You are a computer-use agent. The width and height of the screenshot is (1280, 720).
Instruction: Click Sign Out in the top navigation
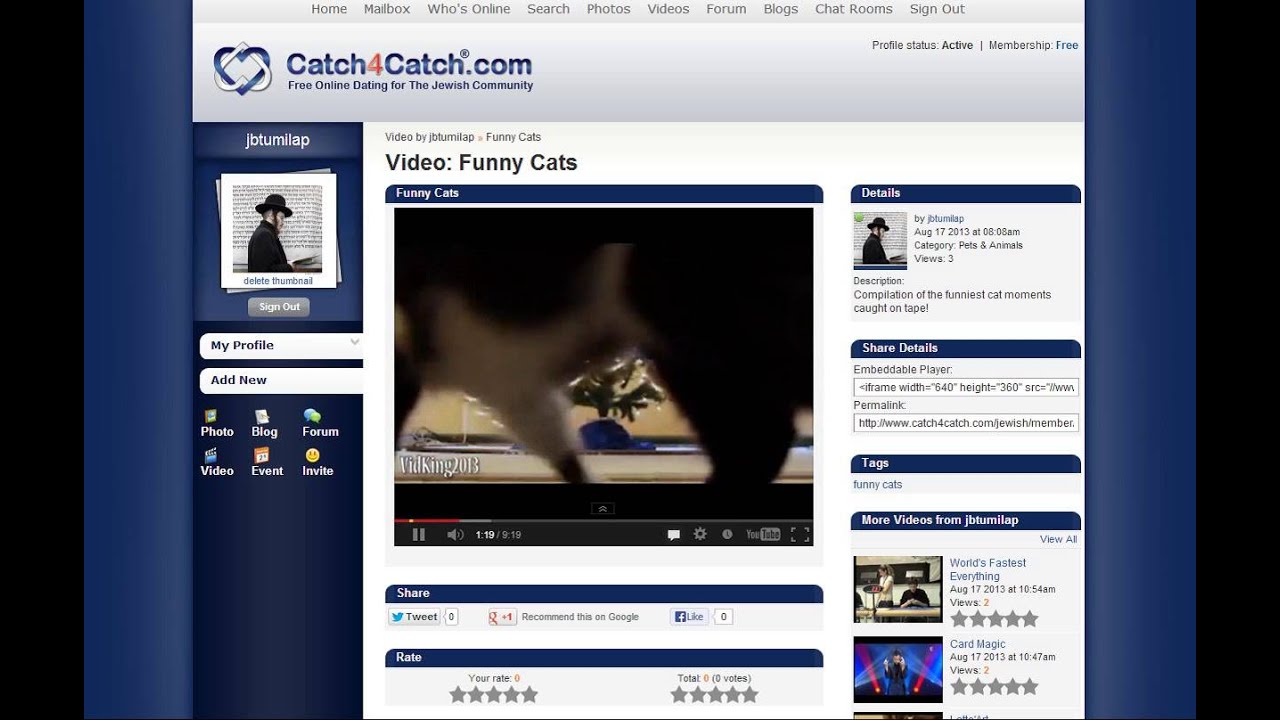click(x=937, y=9)
